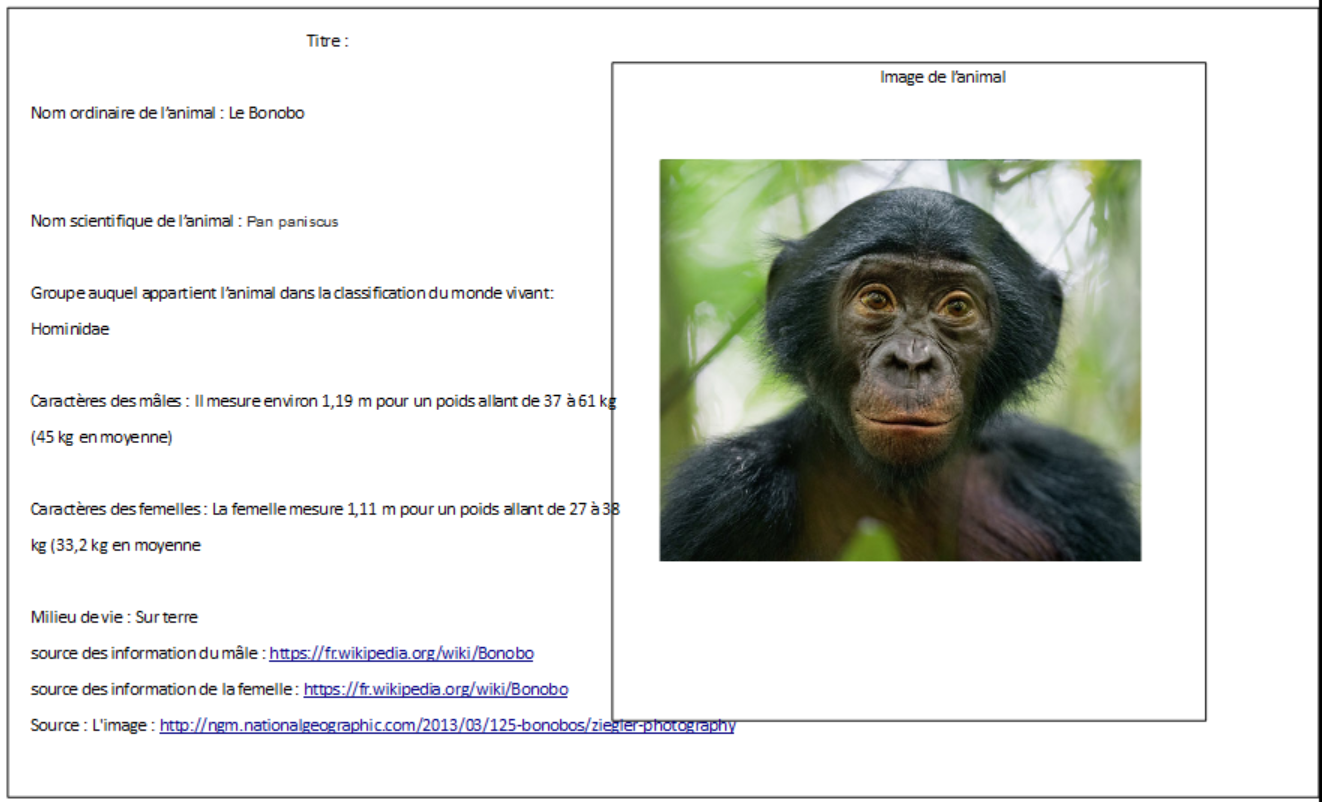Click the 'source des information de la femelle' label

click(163, 689)
